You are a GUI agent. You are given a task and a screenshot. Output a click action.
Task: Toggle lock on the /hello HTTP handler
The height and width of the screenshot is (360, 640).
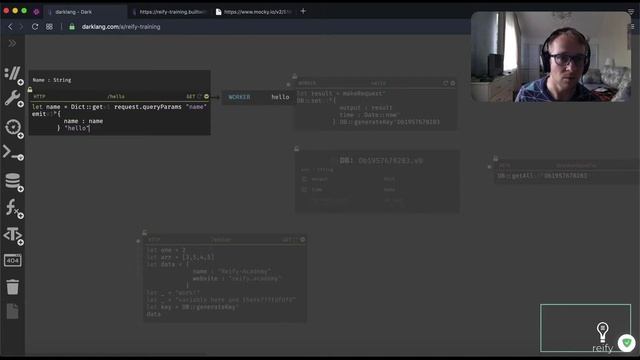tap(30, 89)
